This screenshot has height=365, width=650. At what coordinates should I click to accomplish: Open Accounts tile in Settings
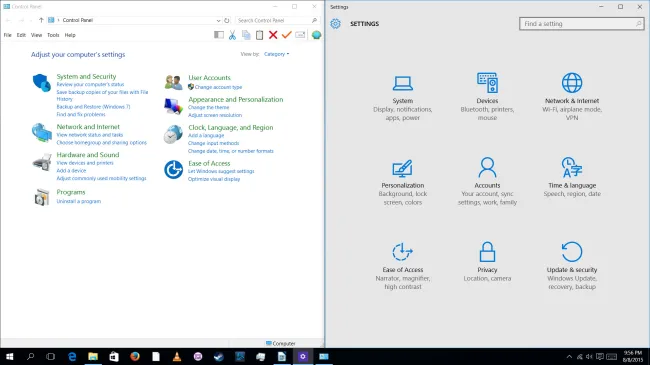487,181
